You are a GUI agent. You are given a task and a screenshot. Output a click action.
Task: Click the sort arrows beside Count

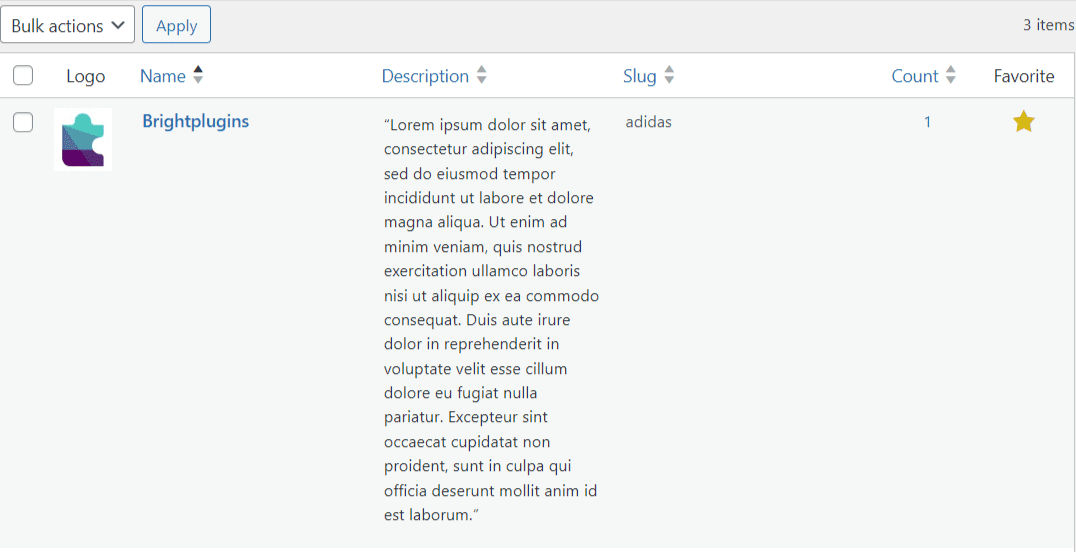(951, 75)
